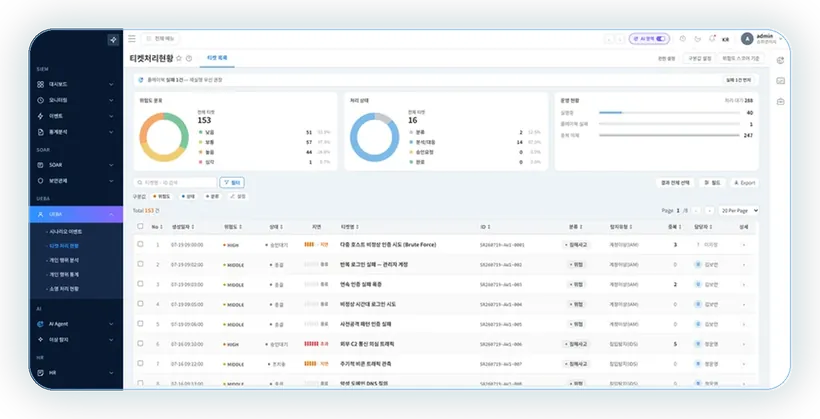Open 소명 처리 현황 submenu item
Viewport: 820px width, 419px height.
64,289
